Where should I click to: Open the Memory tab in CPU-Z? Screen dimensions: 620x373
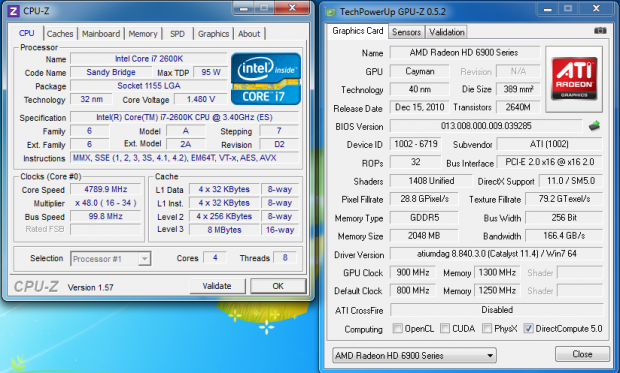tap(143, 34)
